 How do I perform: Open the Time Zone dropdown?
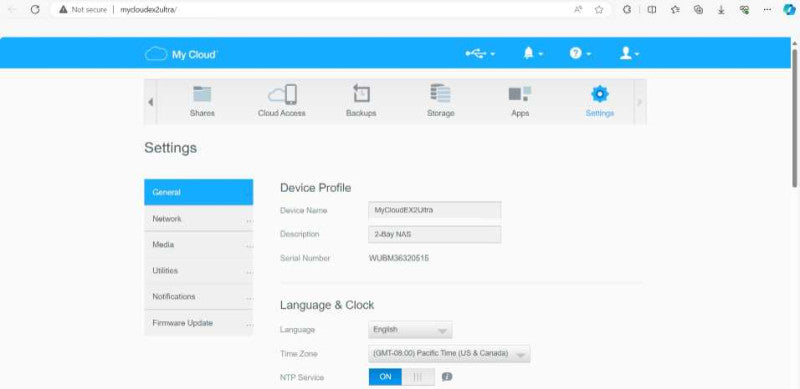pyautogui.click(x=449, y=354)
